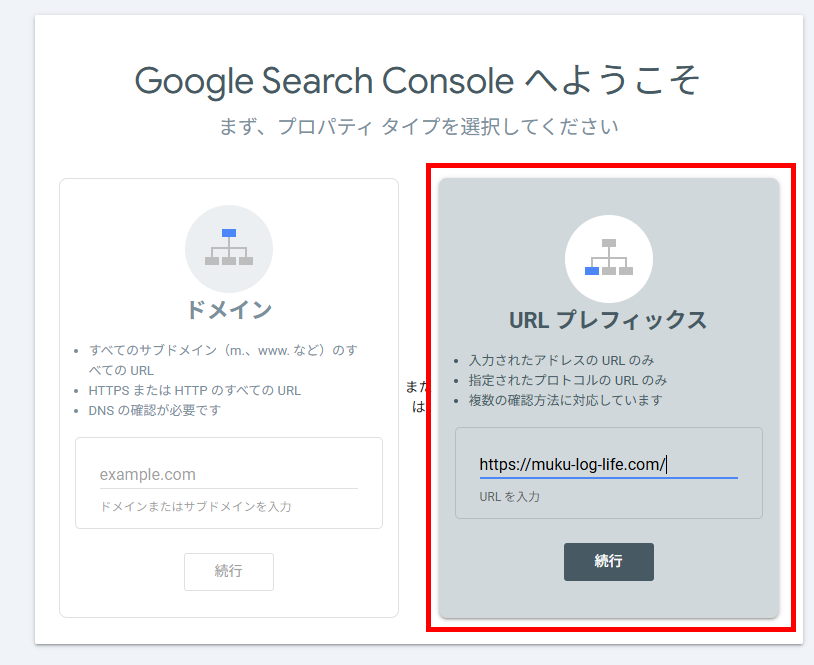Select the ドメイン heading text
Screen dimensions: 814x665
pos(229,310)
